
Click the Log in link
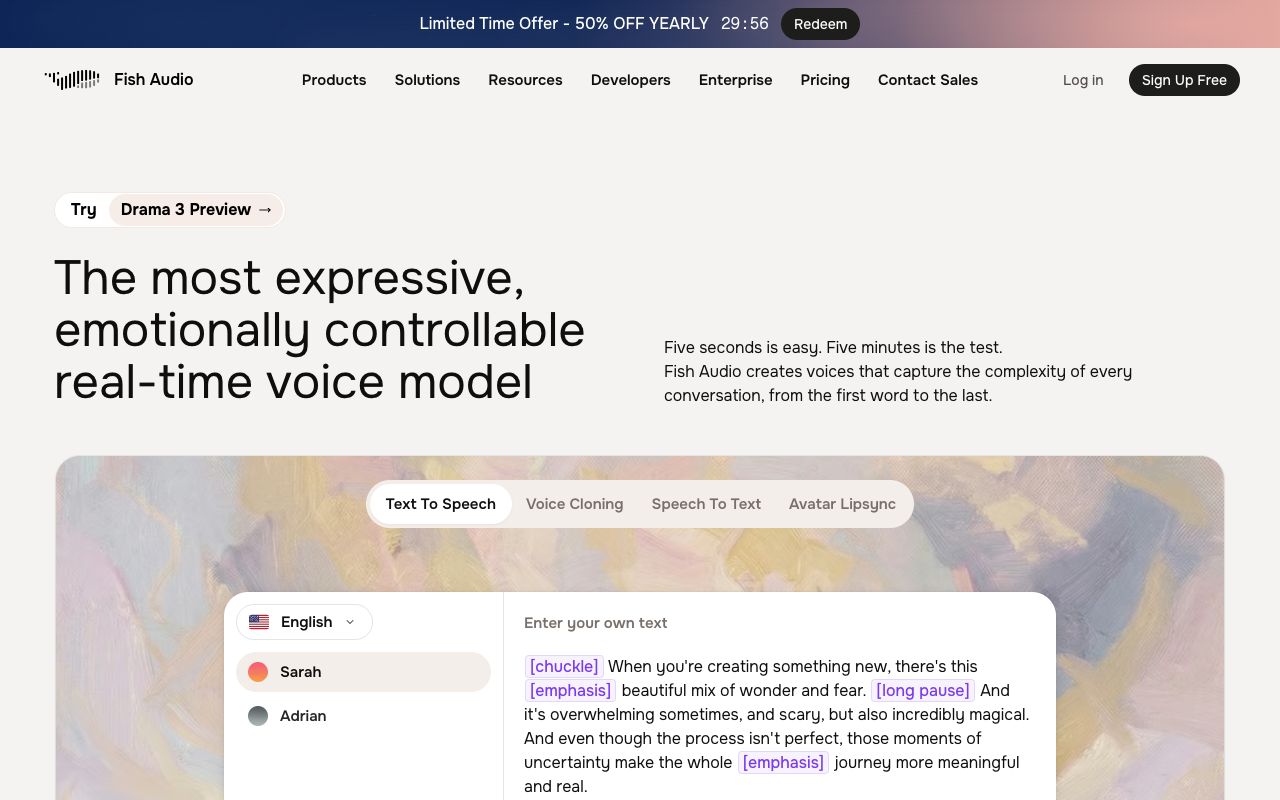tap(1083, 80)
